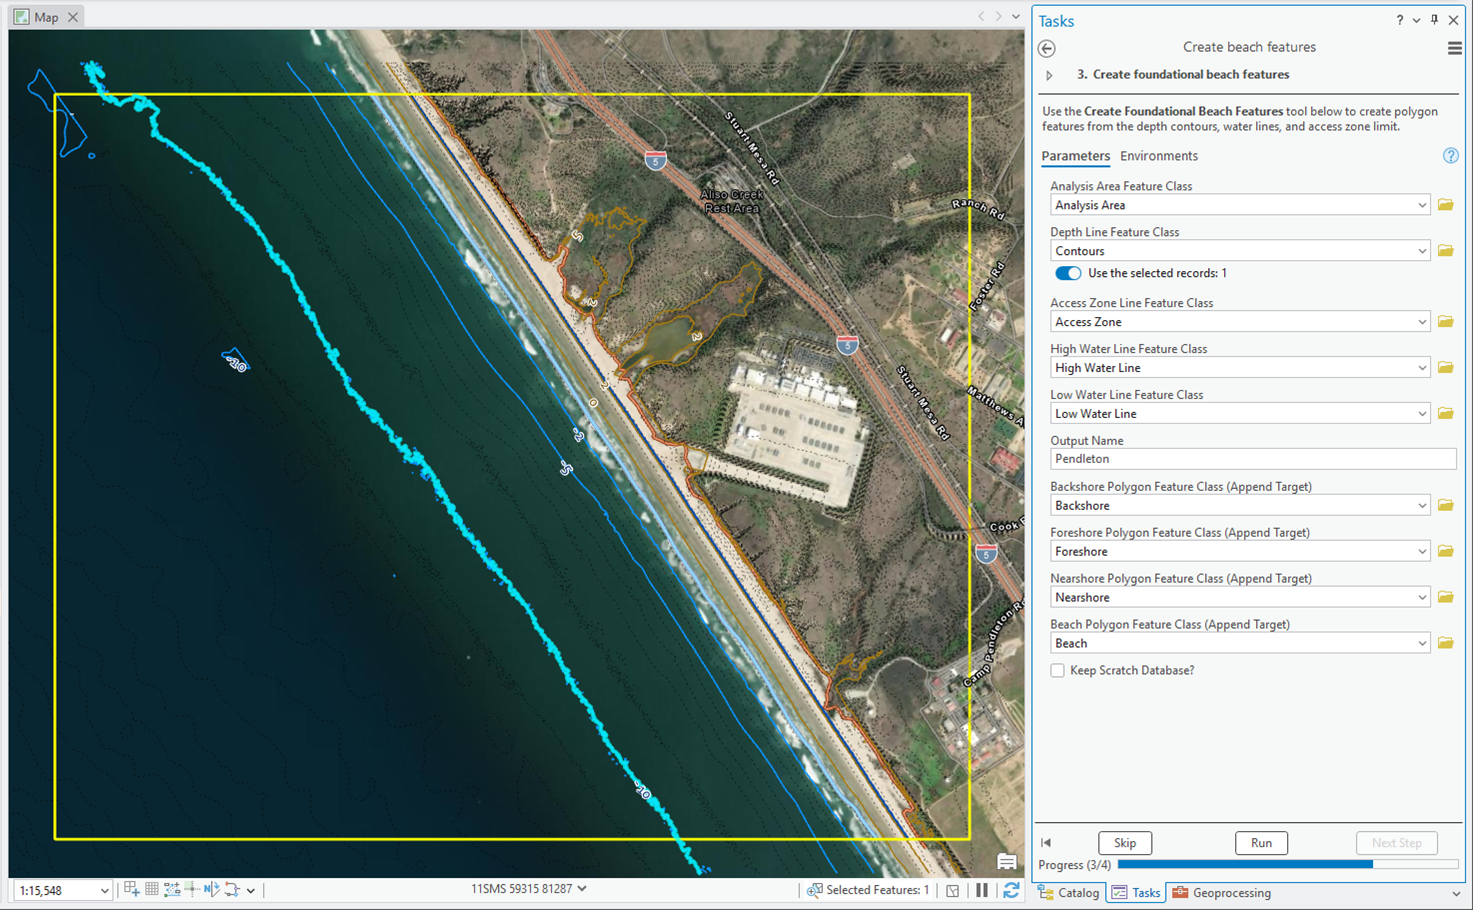Open the High Water Line dropdown
This screenshot has width=1473, height=910.
click(1422, 368)
